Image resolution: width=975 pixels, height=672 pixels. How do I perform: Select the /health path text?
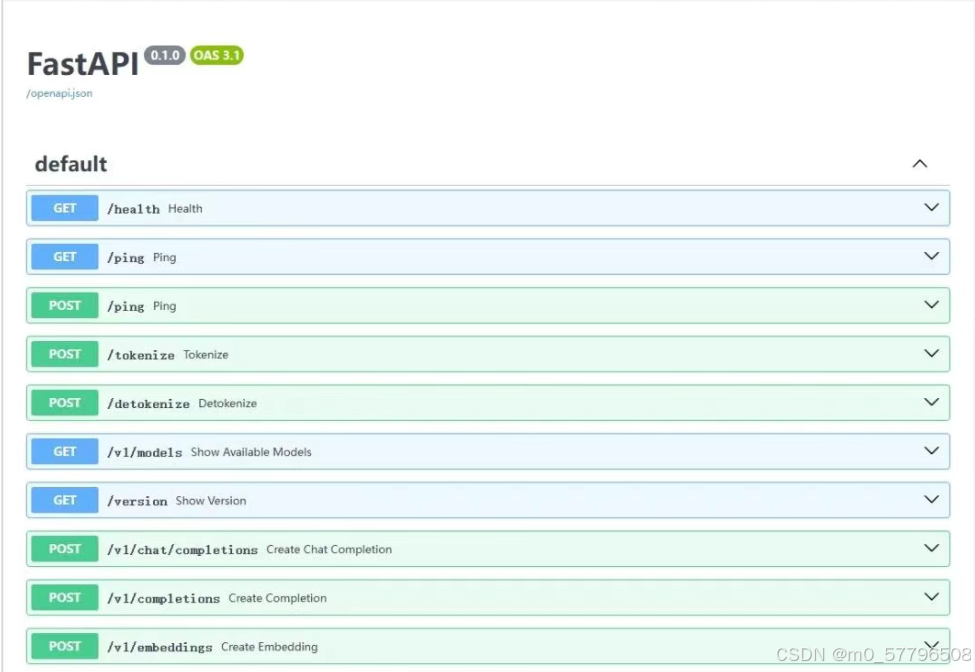(133, 209)
